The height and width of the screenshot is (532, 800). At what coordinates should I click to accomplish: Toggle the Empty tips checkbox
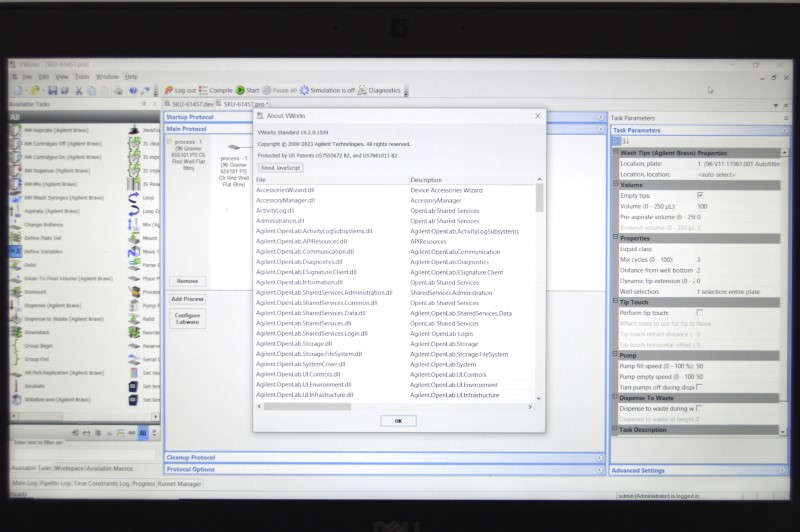[699, 195]
